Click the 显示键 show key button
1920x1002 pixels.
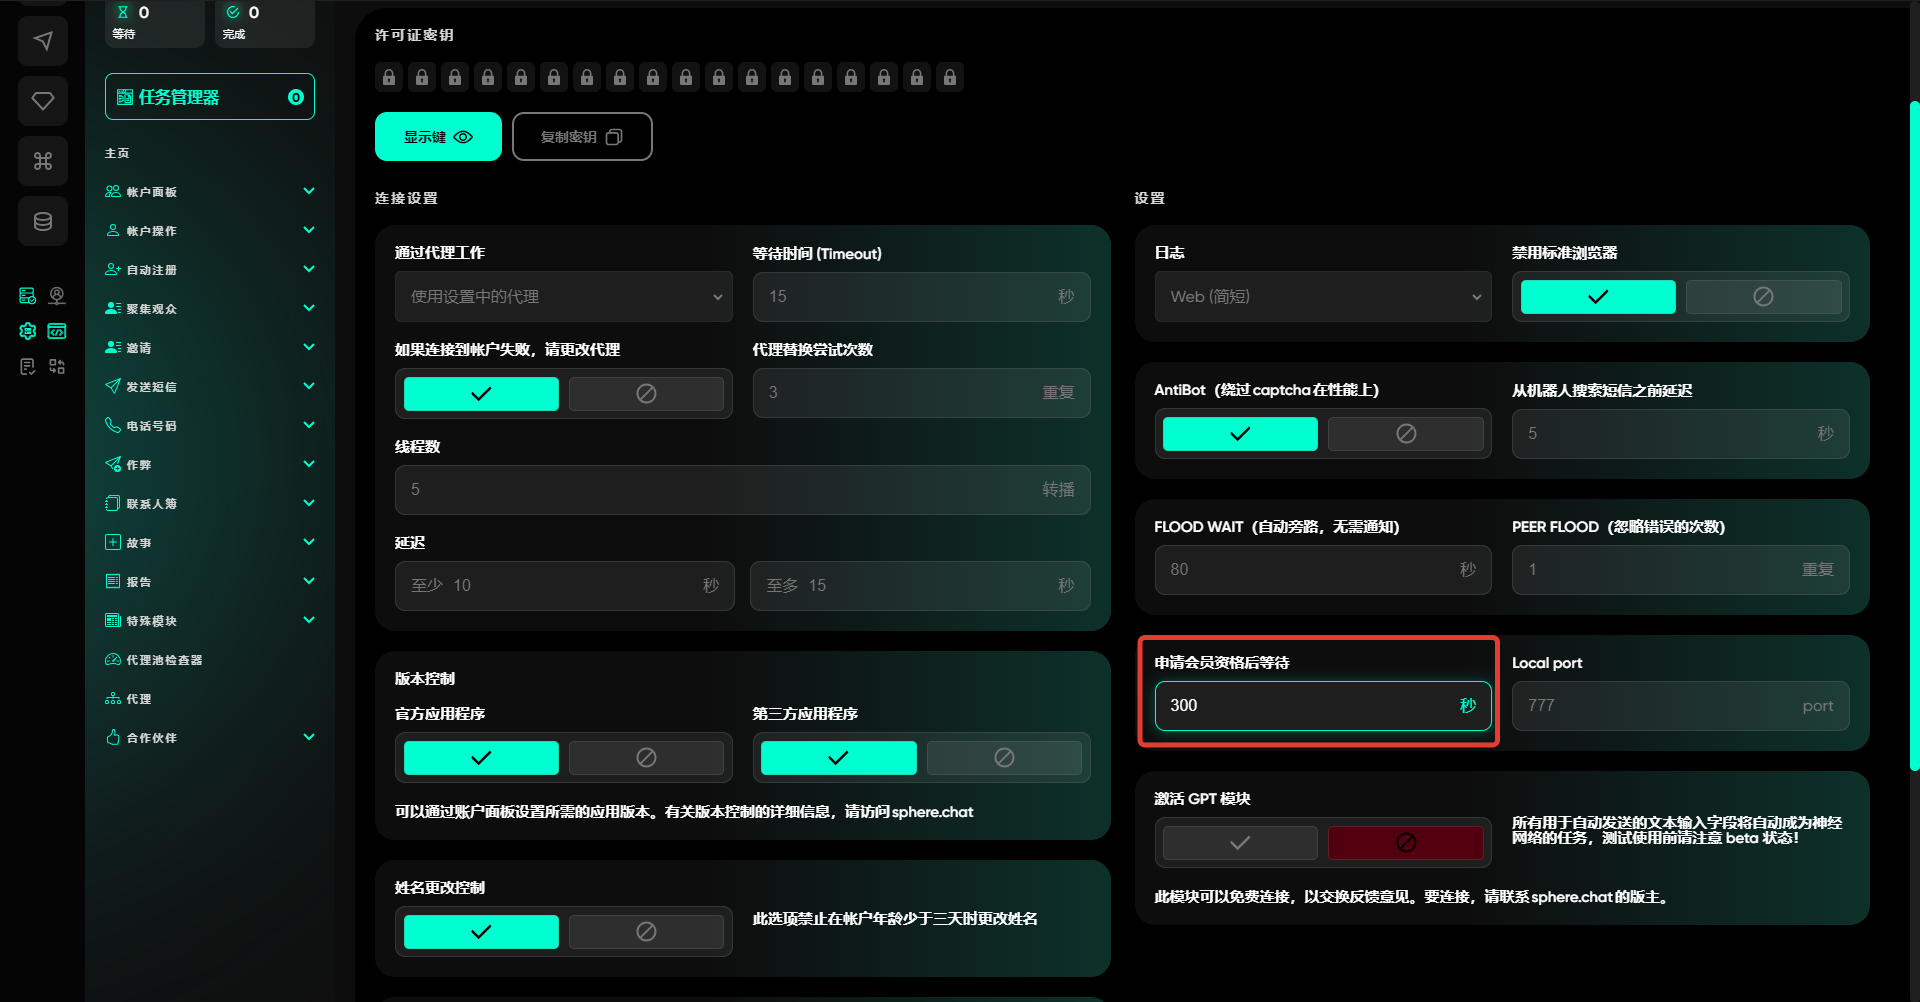pyautogui.click(x=438, y=137)
